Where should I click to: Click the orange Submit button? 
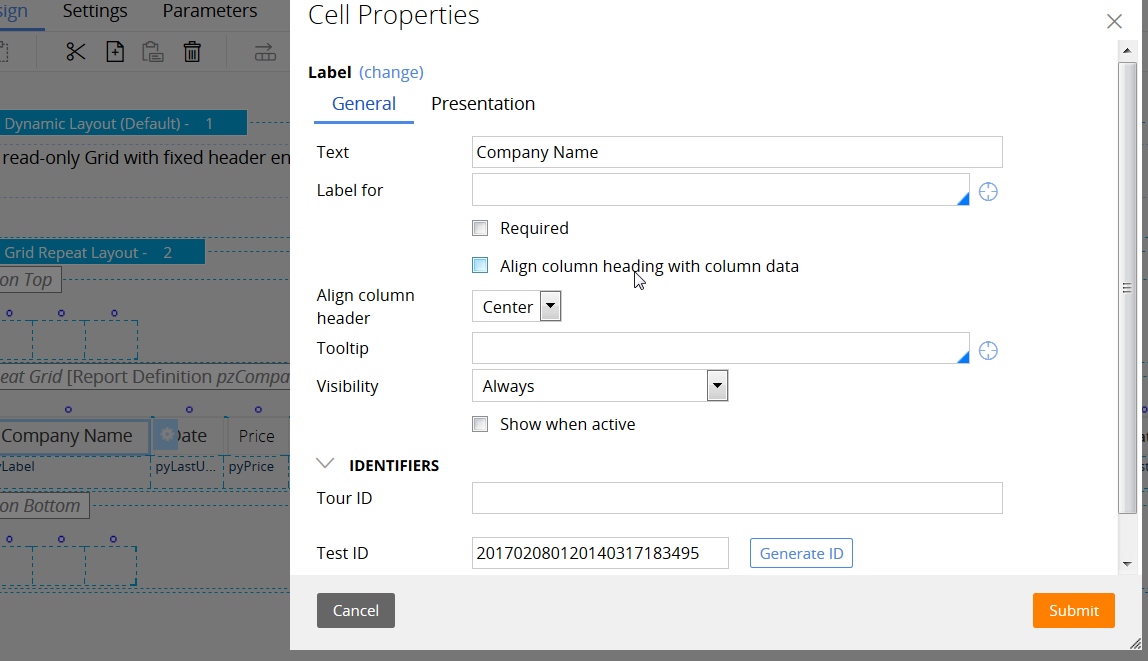point(1074,610)
